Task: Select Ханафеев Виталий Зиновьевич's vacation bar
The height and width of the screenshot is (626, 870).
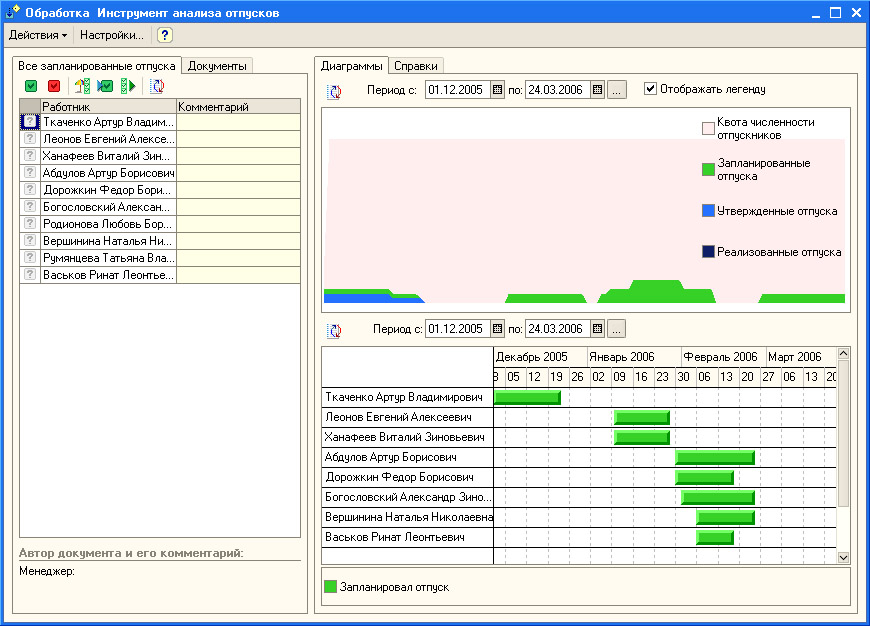Action: 642,437
